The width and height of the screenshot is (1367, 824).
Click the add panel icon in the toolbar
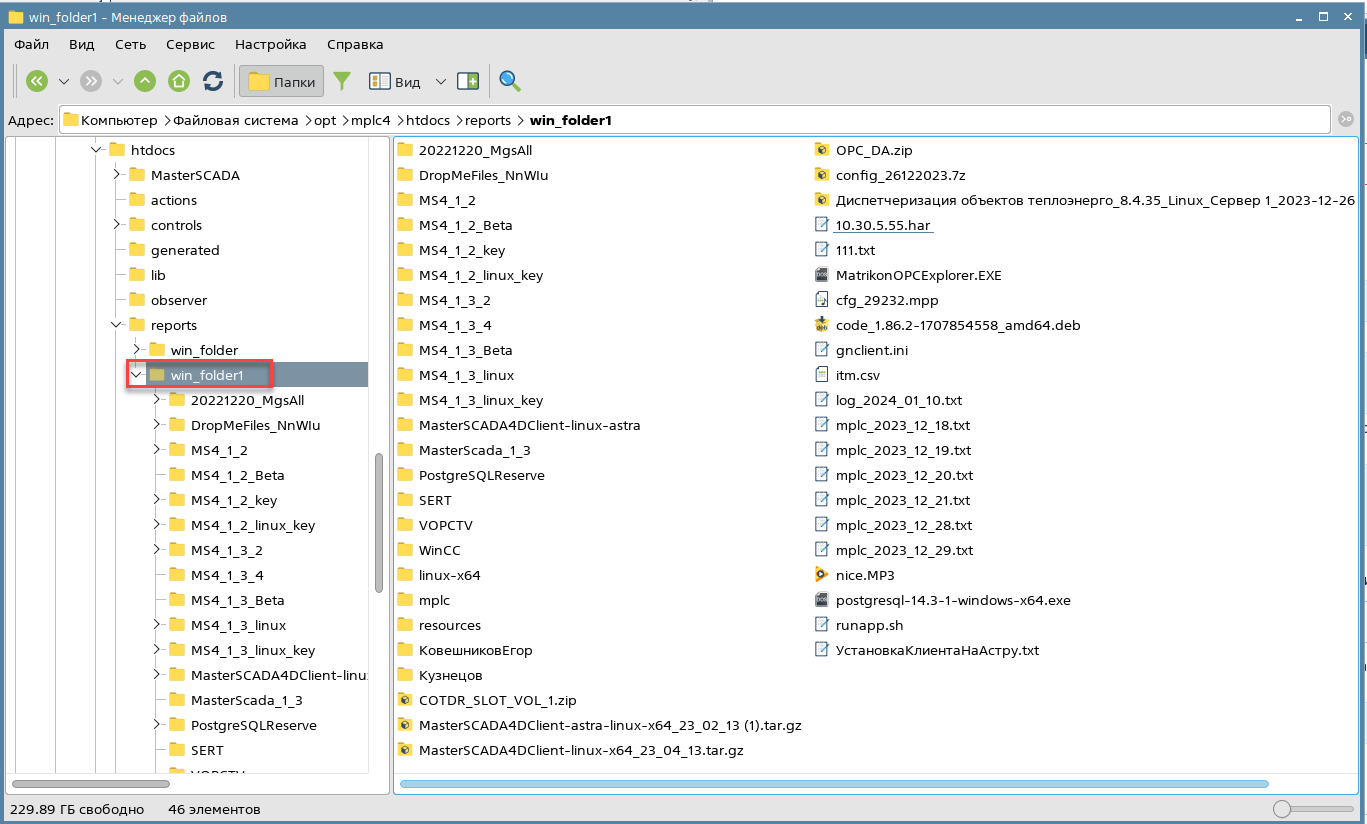[x=468, y=82]
